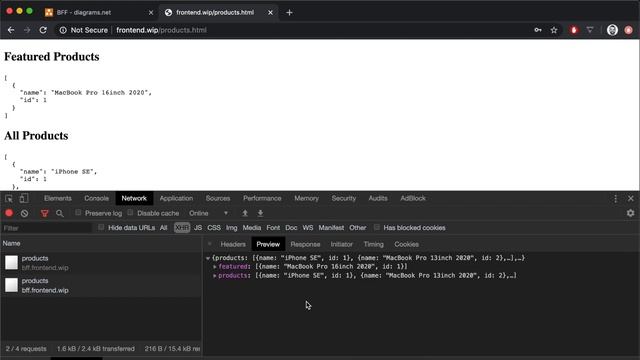
Task: Open the funnel-shaped extension icon
Action: tap(590, 30)
